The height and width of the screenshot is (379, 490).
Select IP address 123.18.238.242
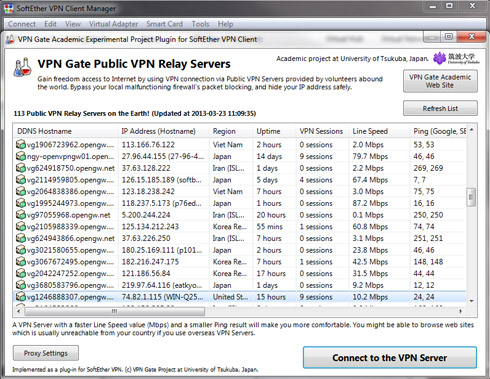(148, 191)
